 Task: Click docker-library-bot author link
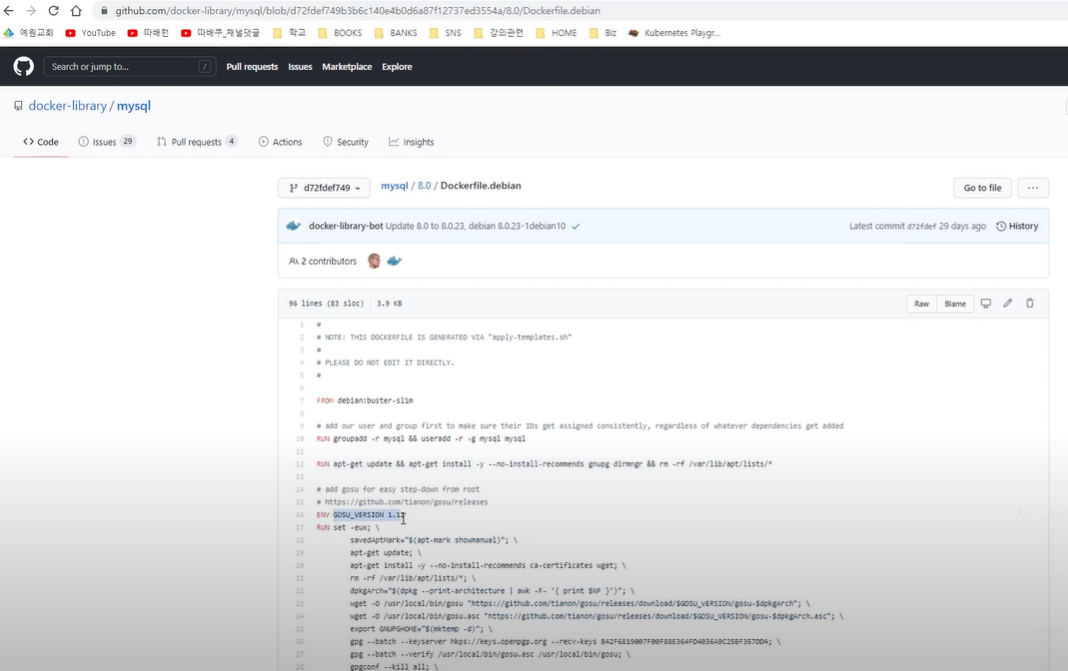346,225
